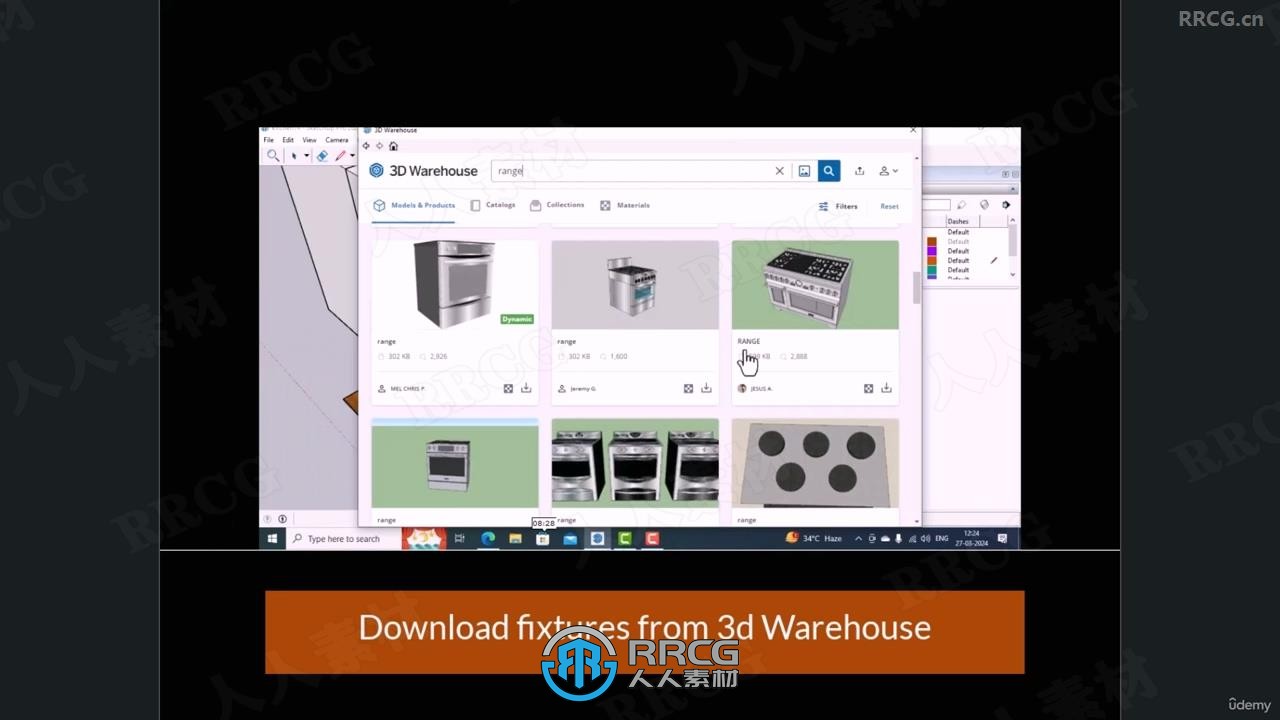Go to Warehouse home icon

coord(393,146)
